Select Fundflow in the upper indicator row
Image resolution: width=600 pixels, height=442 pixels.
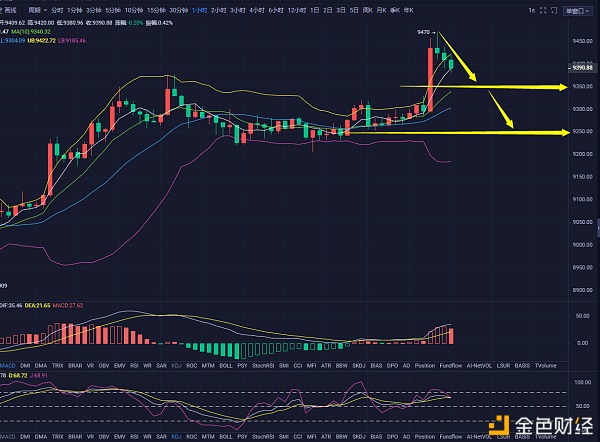(x=451, y=365)
